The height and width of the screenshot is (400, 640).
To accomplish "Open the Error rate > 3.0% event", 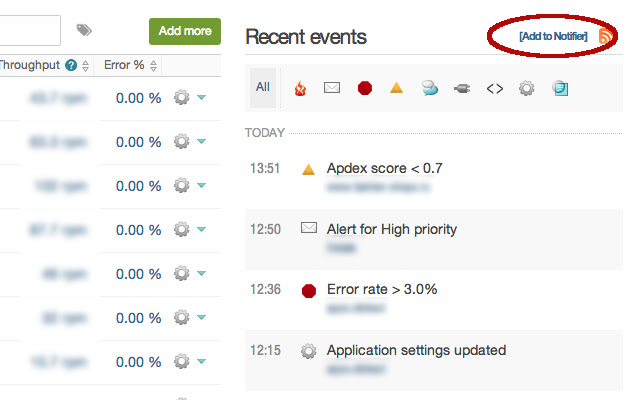I will pos(382,289).
